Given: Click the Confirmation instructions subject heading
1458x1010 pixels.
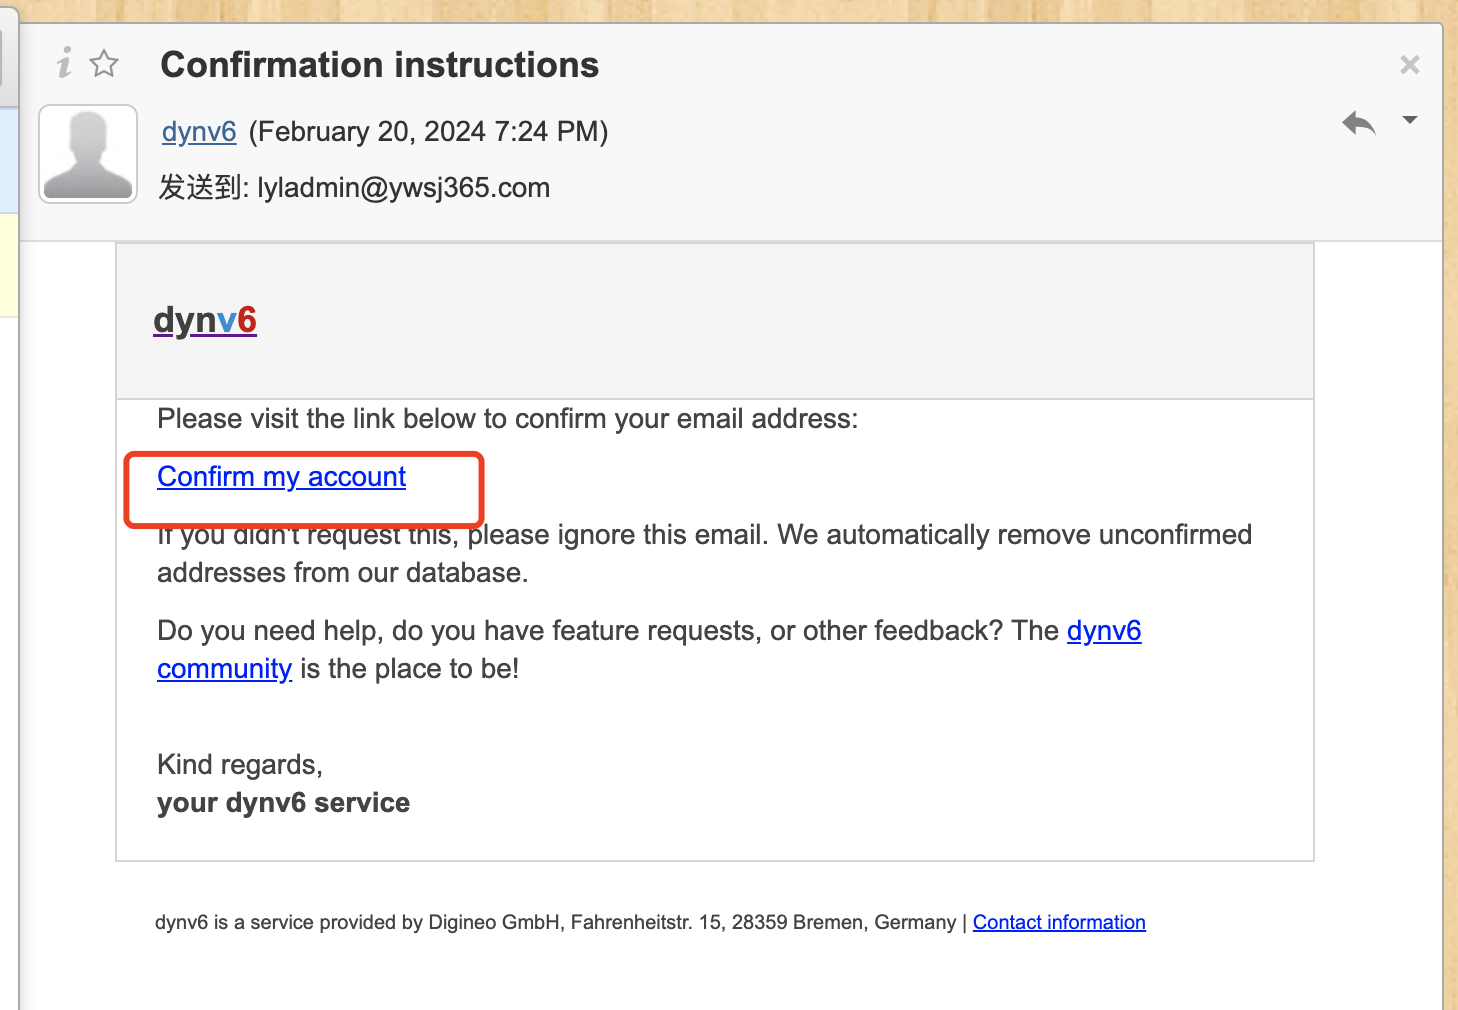Looking at the screenshot, I should point(379,65).
